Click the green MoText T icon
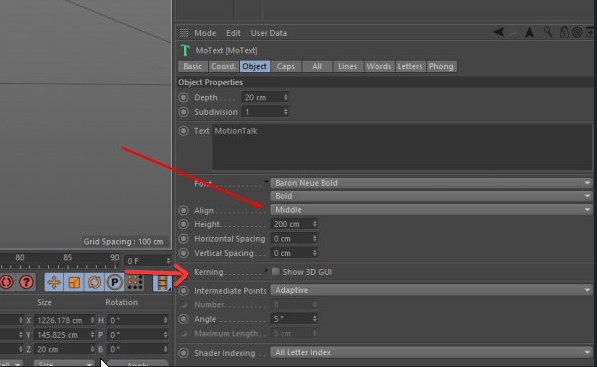 [185, 50]
